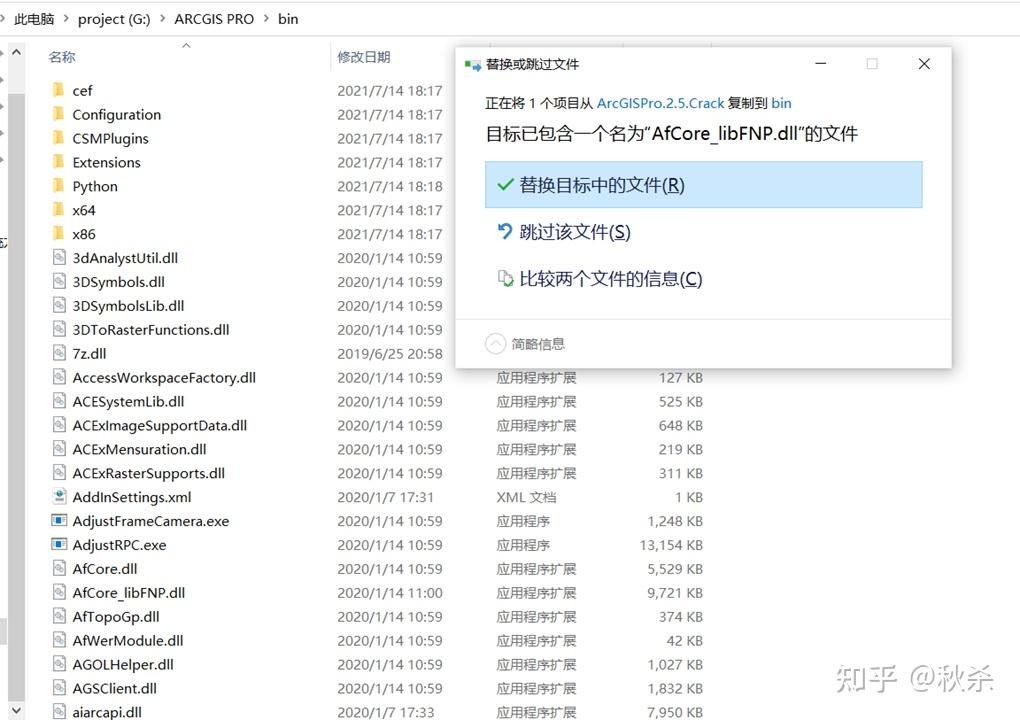Click the 7,950 KB size cell

click(675, 712)
